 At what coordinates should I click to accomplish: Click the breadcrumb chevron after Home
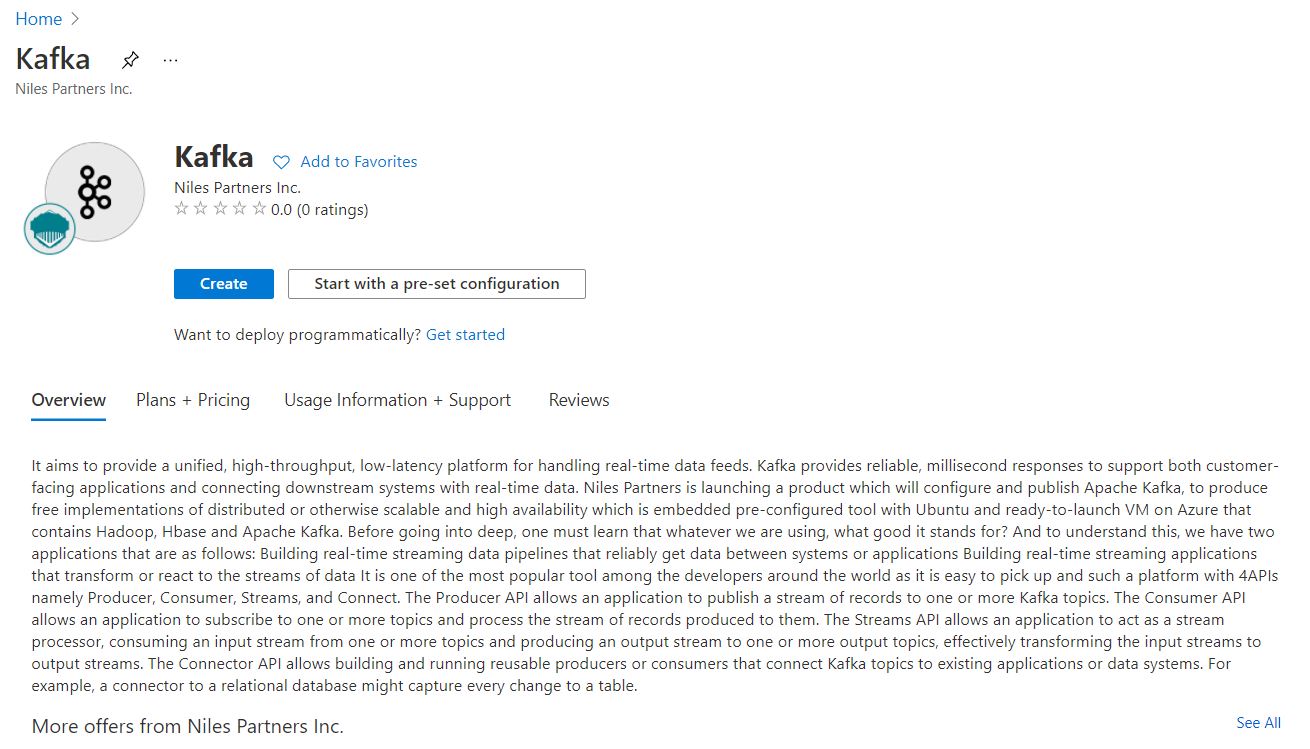click(x=75, y=19)
